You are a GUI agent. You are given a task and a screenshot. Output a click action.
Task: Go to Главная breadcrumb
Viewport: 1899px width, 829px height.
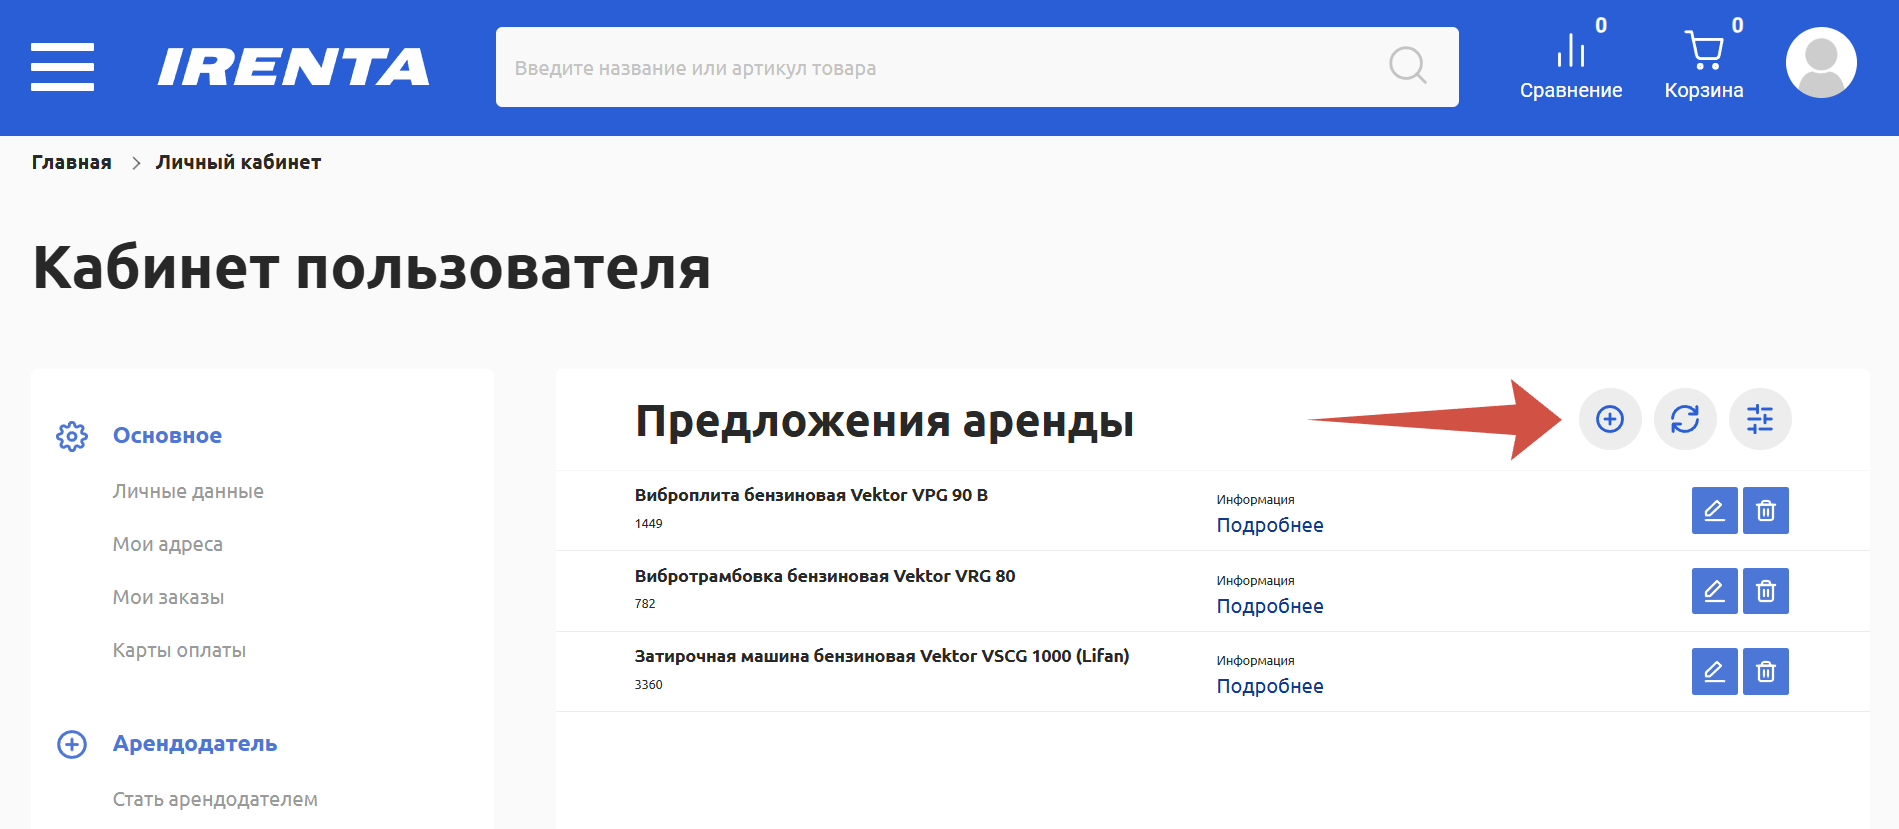[72, 162]
